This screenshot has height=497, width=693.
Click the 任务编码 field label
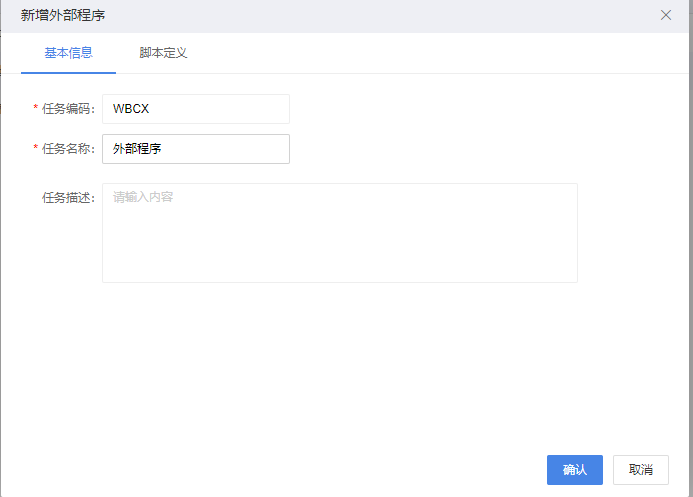[68, 109]
